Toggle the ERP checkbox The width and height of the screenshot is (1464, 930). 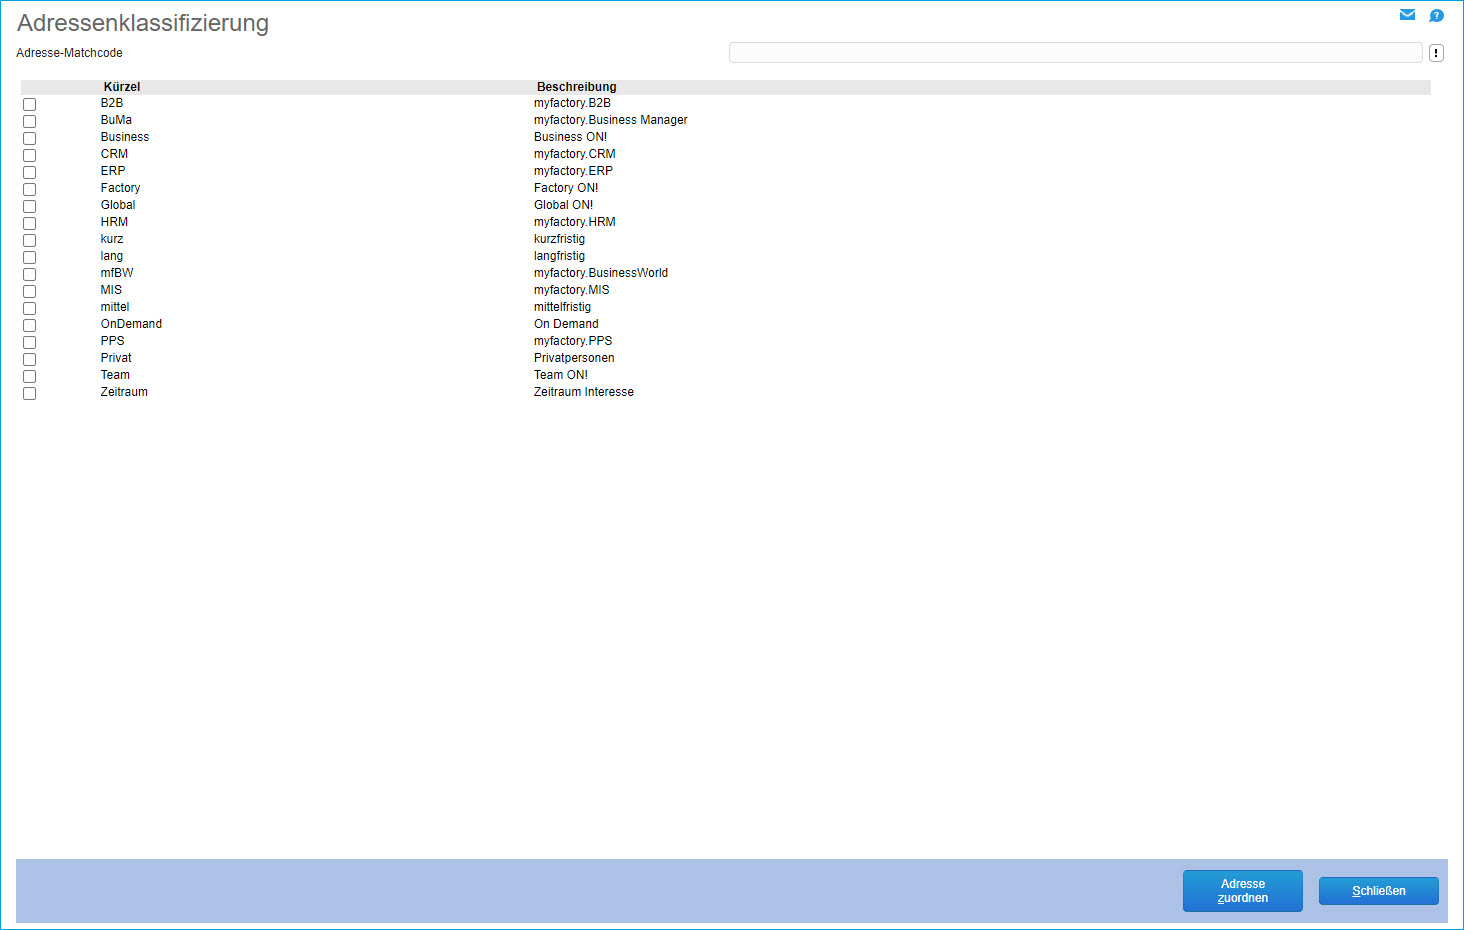tap(29, 172)
